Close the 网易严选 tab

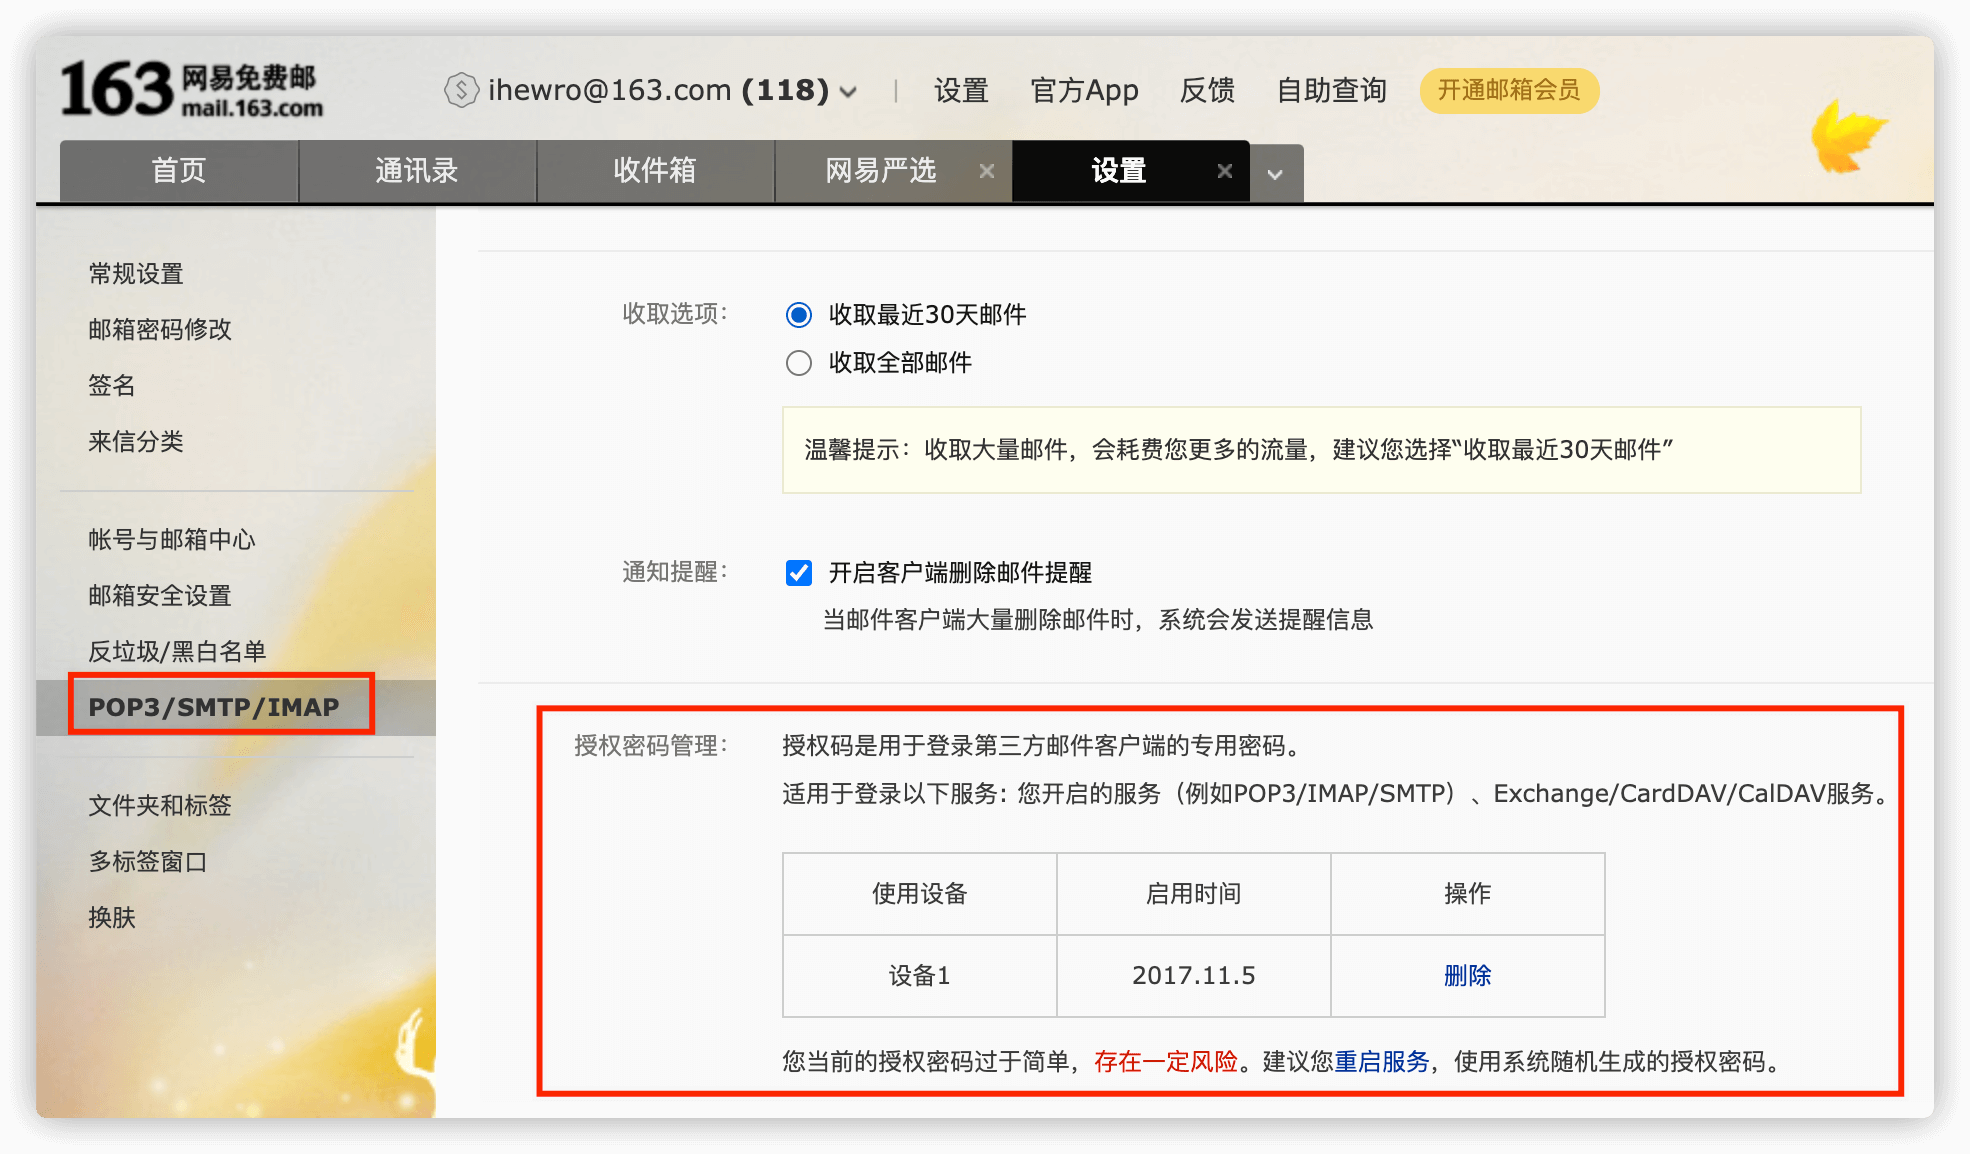click(987, 171)
